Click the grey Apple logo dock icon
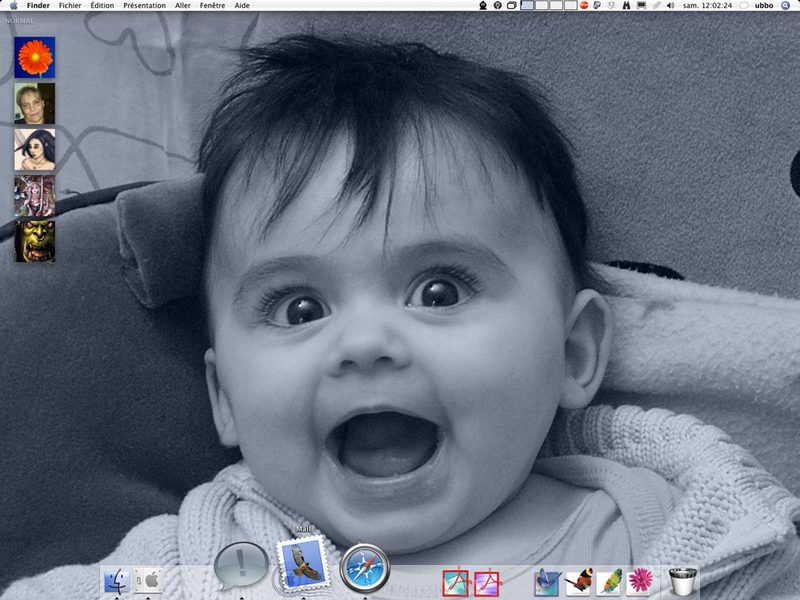The height and width of the screenshot is (600, 800). (148, 580)
